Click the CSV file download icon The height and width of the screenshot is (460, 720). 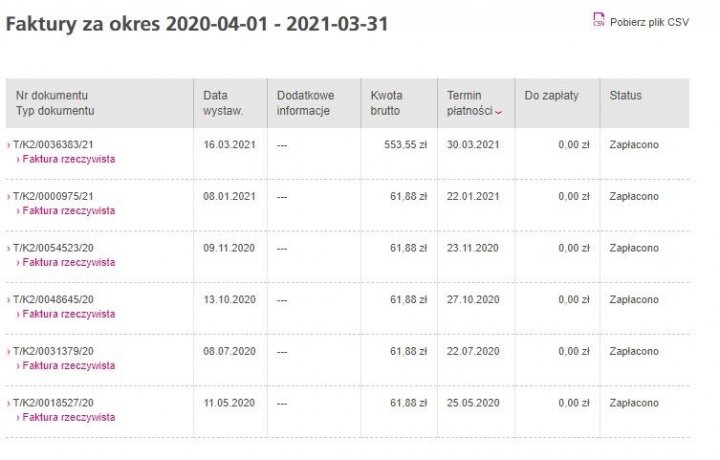[599, 19]
